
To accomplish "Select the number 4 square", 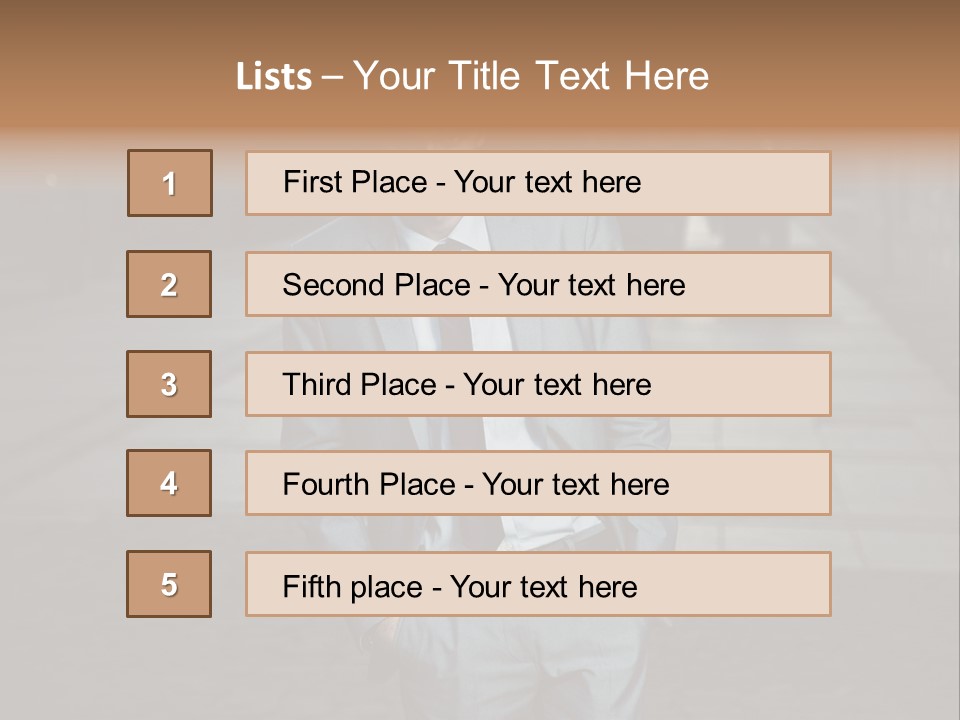I will 169,483.
